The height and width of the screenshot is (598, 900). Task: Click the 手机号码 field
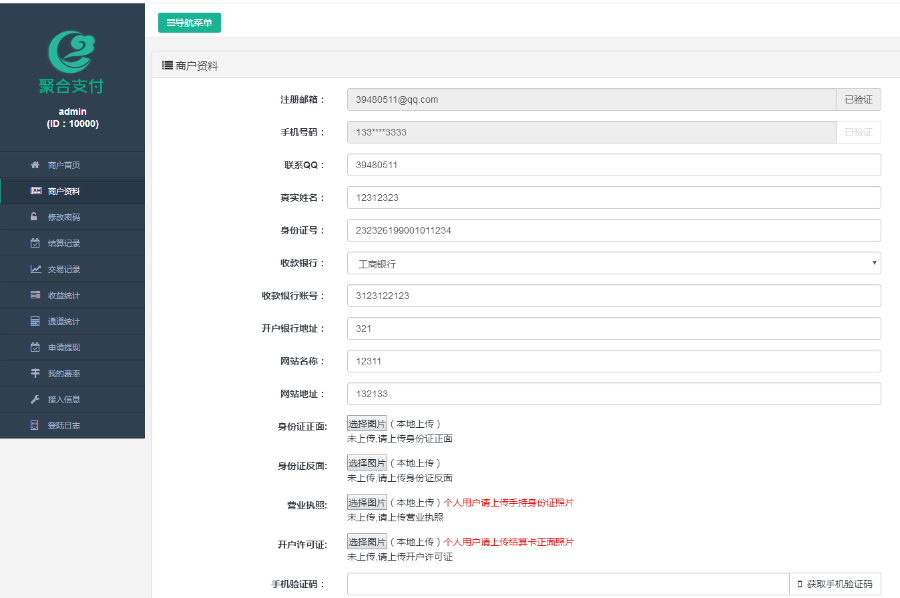[x=591, y=132]
